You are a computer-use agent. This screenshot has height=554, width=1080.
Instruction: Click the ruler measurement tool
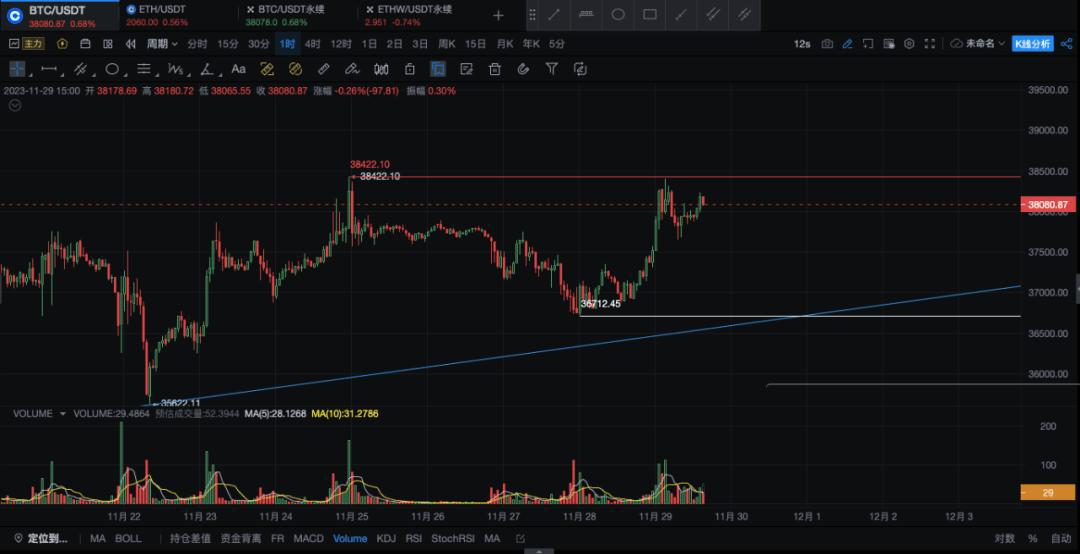(323, 69)
